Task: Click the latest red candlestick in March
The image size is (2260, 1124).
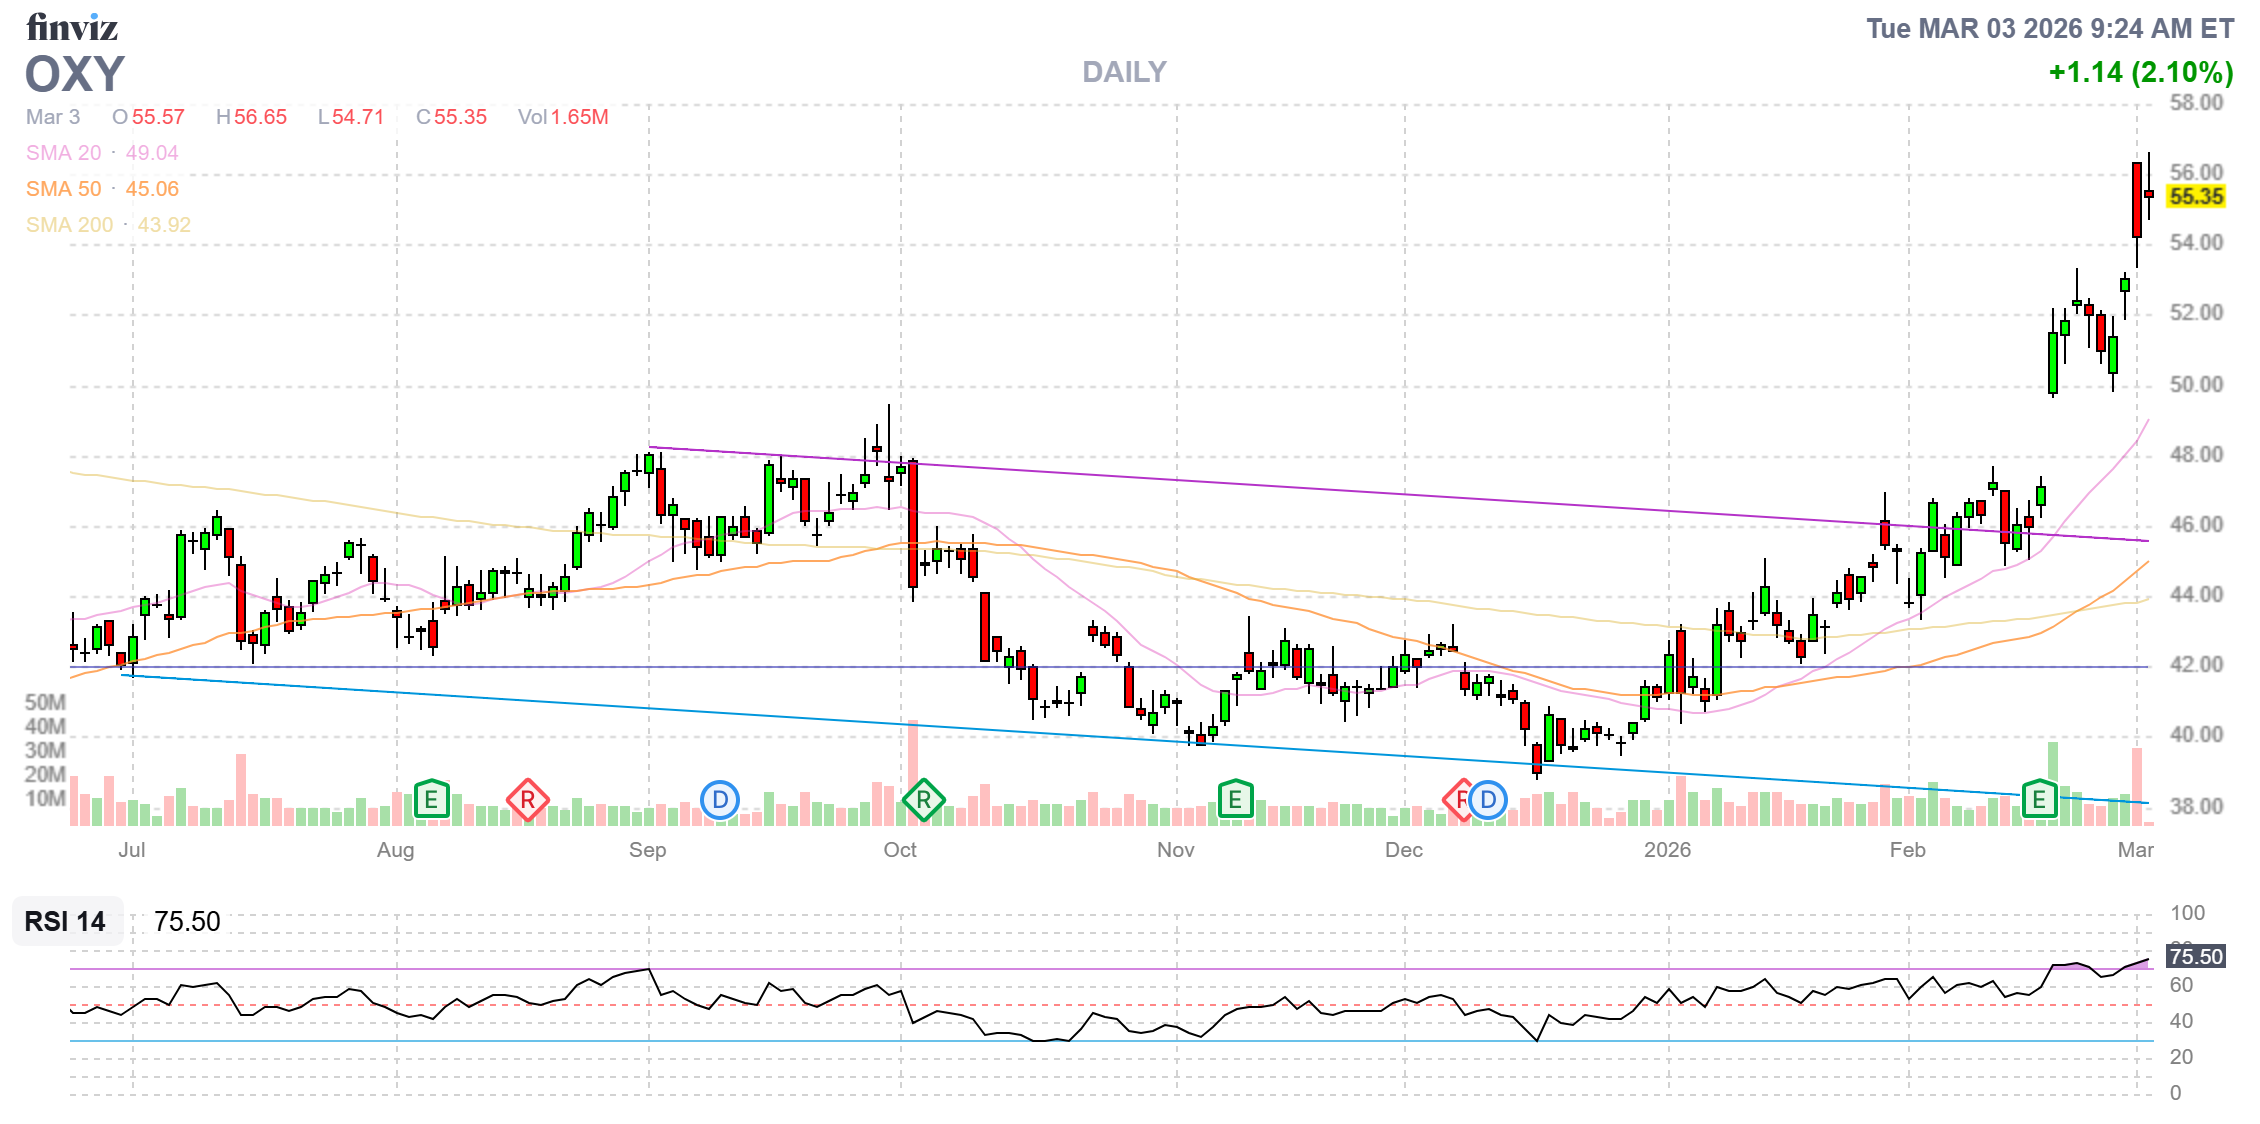Action: click(x=2148, y=194)
